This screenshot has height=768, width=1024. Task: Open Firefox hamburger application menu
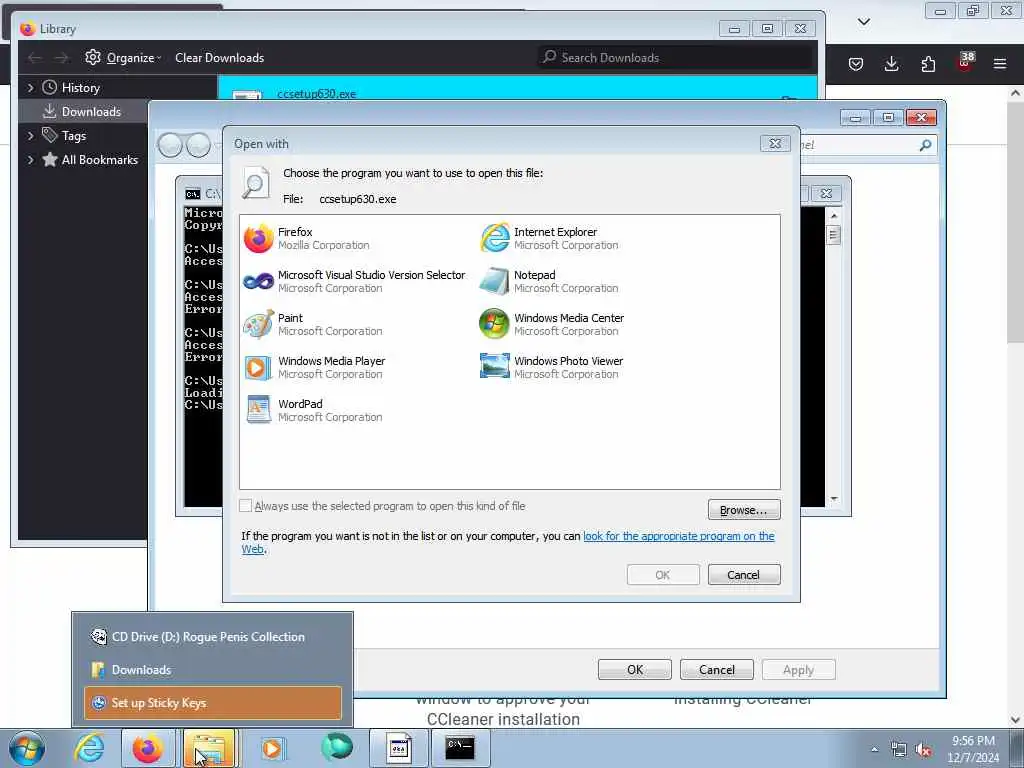tap(1000, 64)
